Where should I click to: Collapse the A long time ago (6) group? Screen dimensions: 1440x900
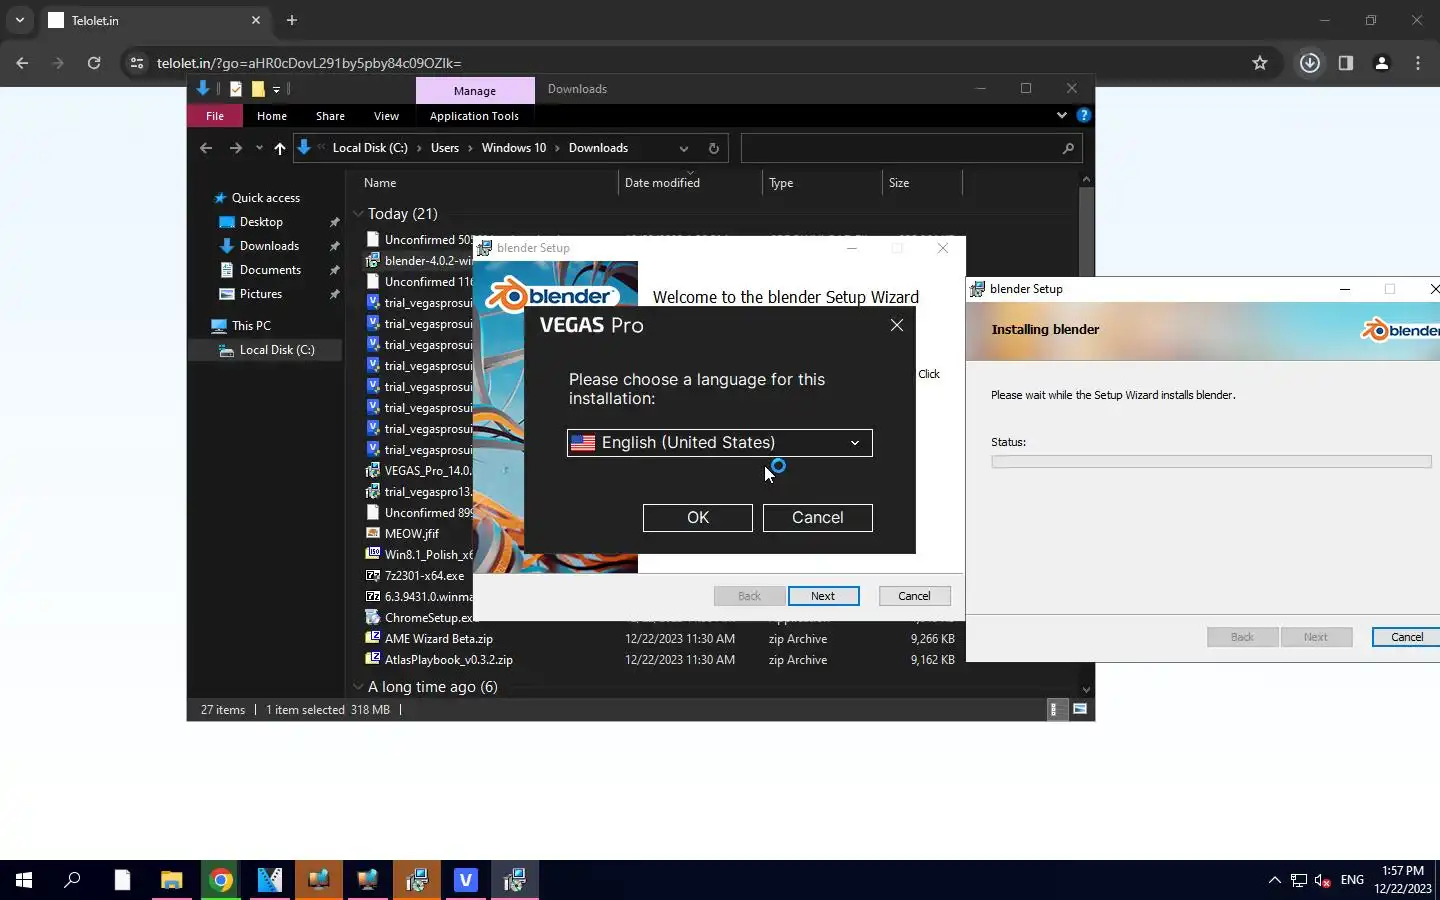pos(357,687)
